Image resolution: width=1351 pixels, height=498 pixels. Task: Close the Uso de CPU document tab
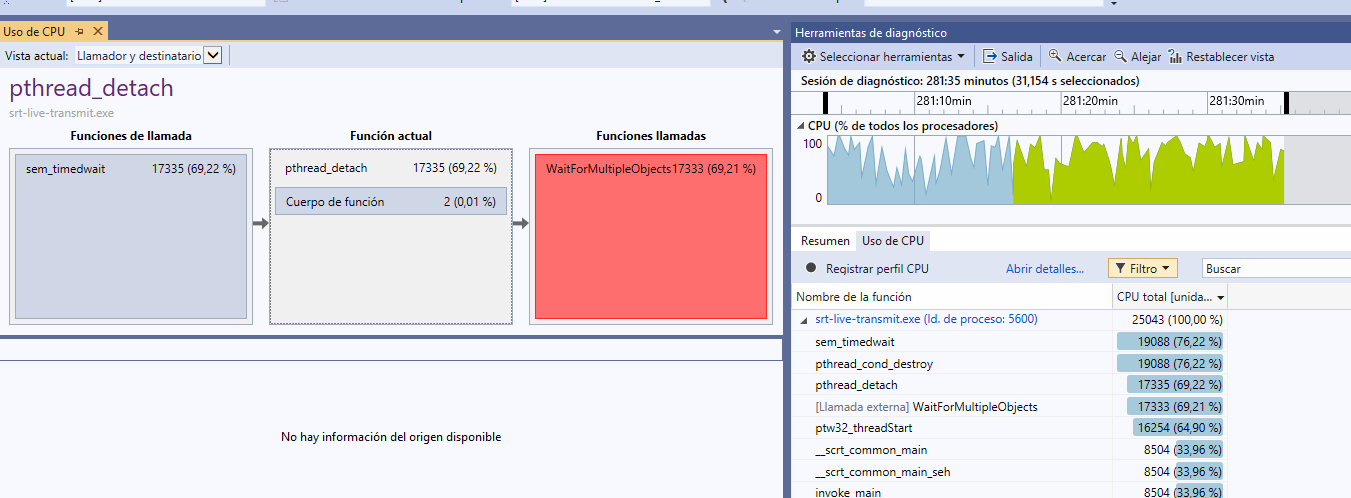[98, 32]
